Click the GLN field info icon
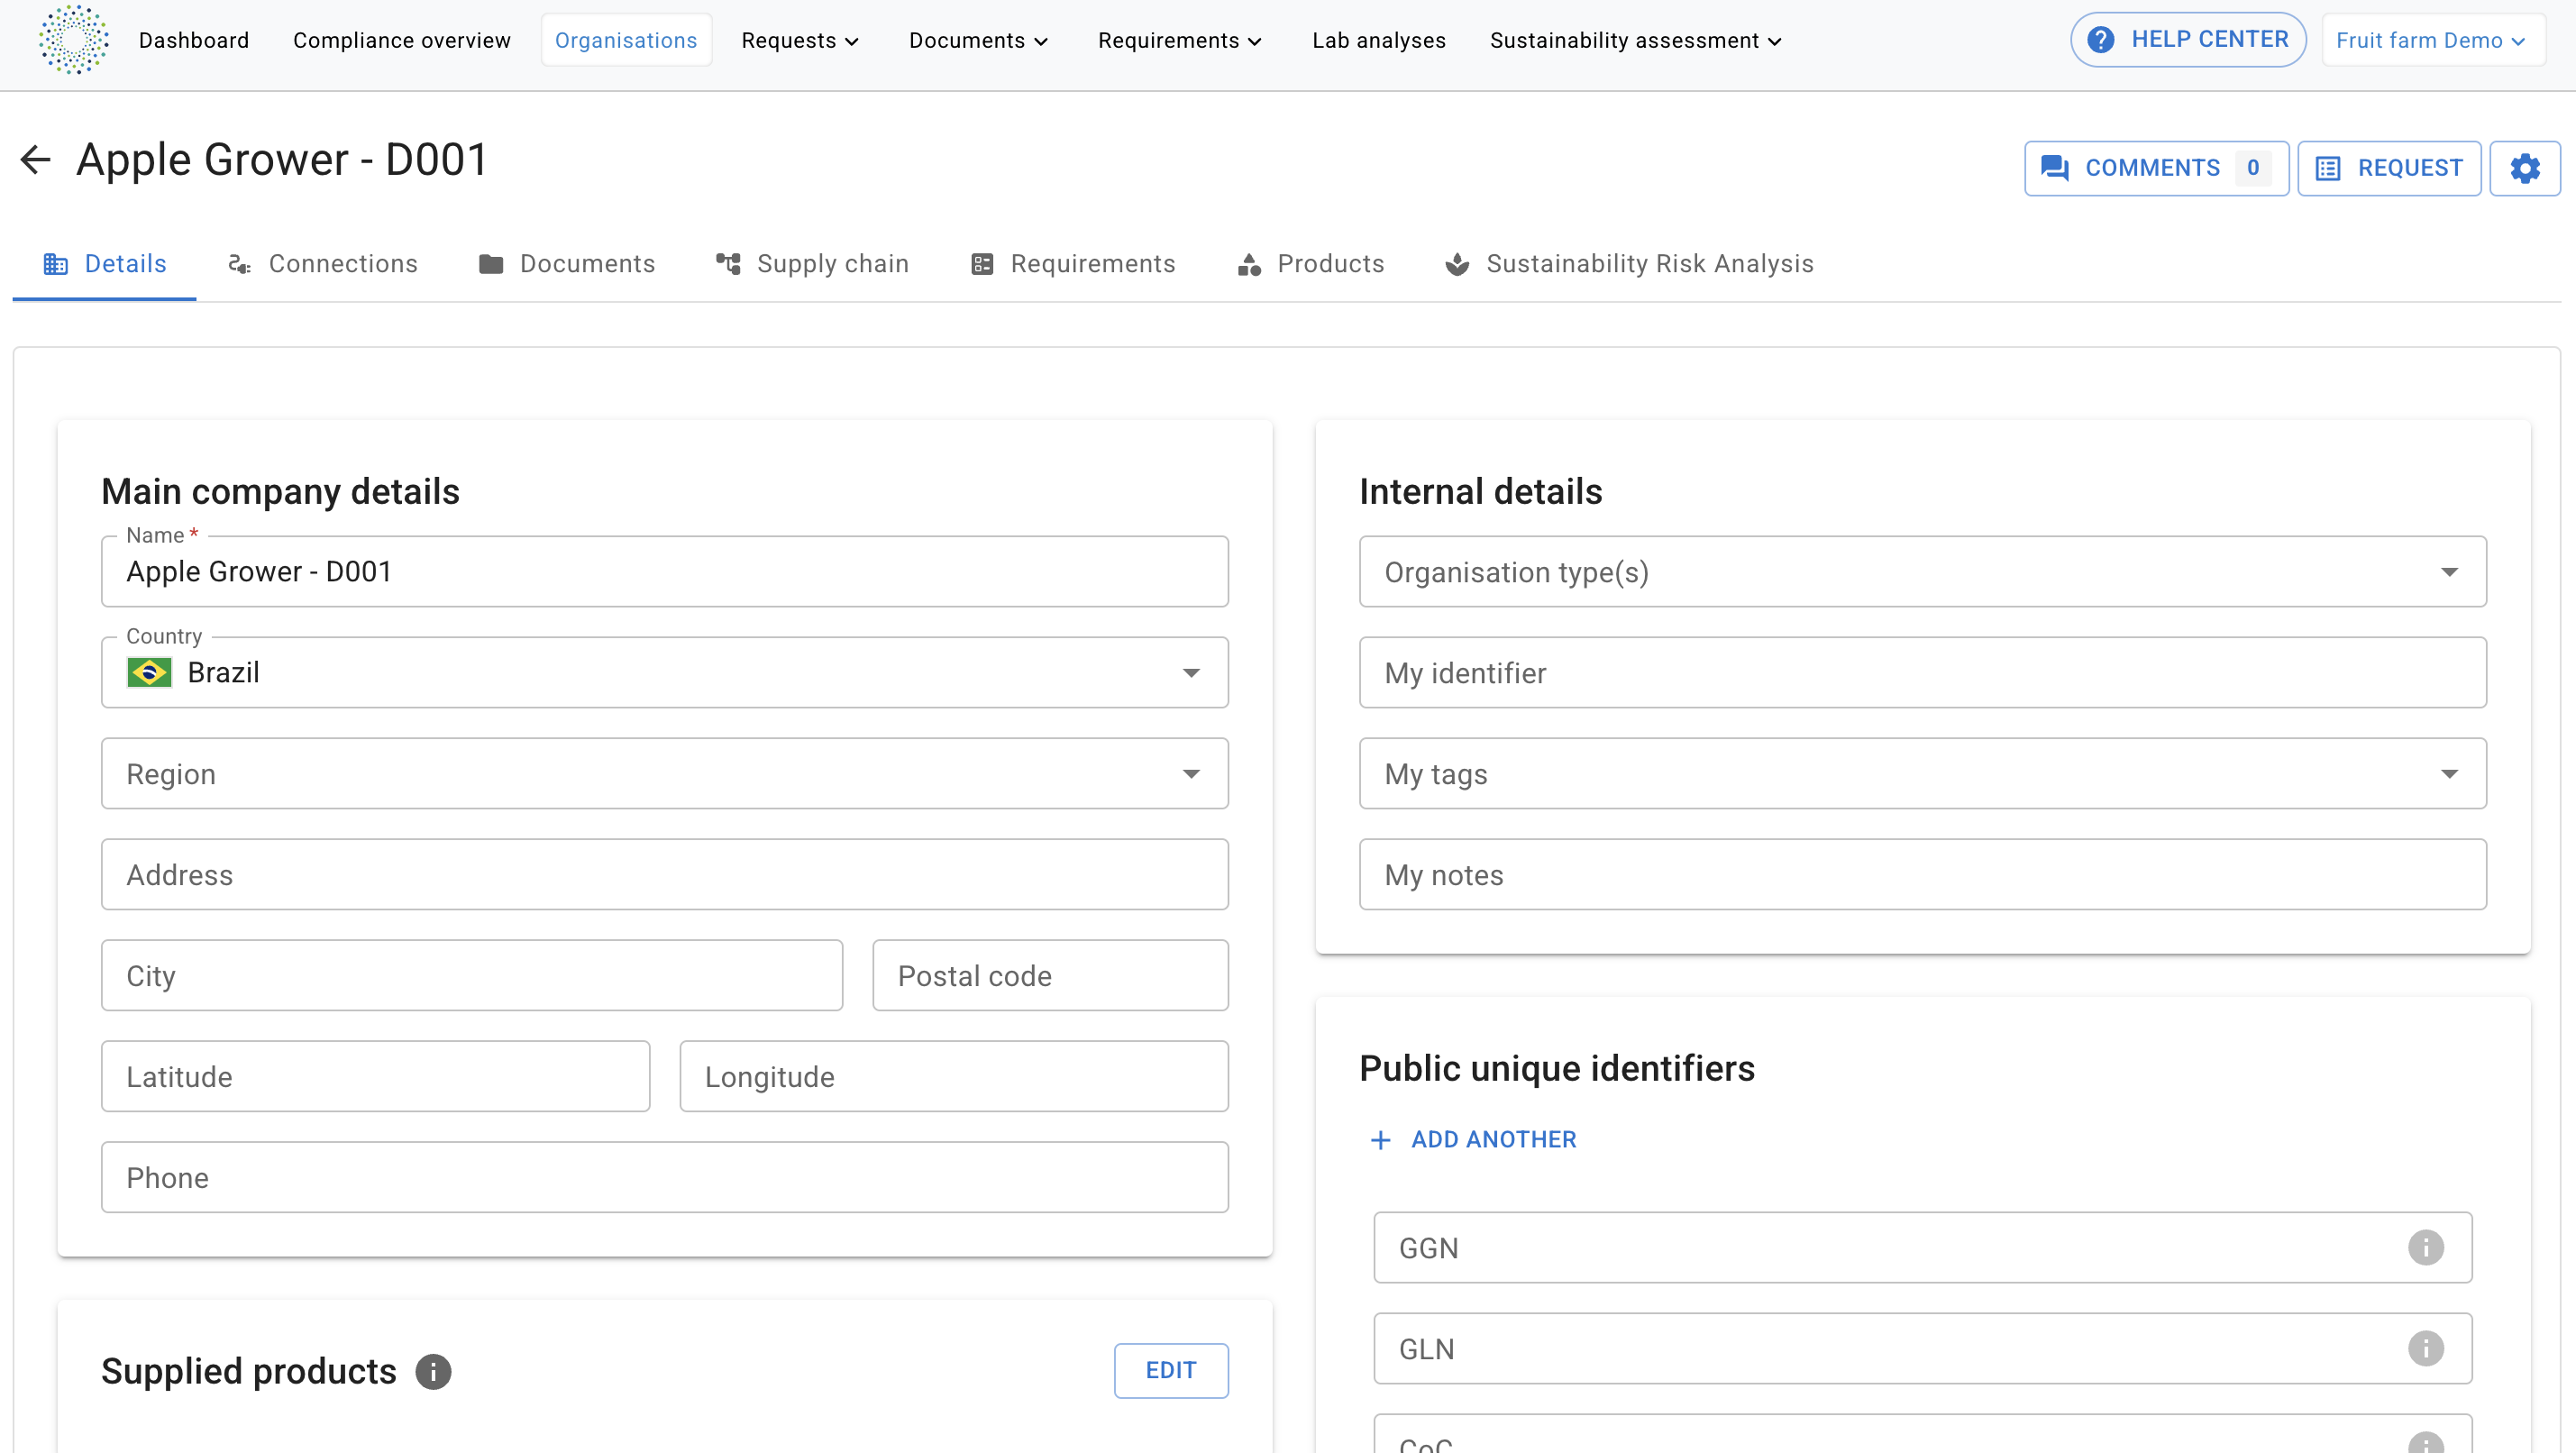The height and width of the screenshot is (1453, 2576). (x=2425, y=1348)
